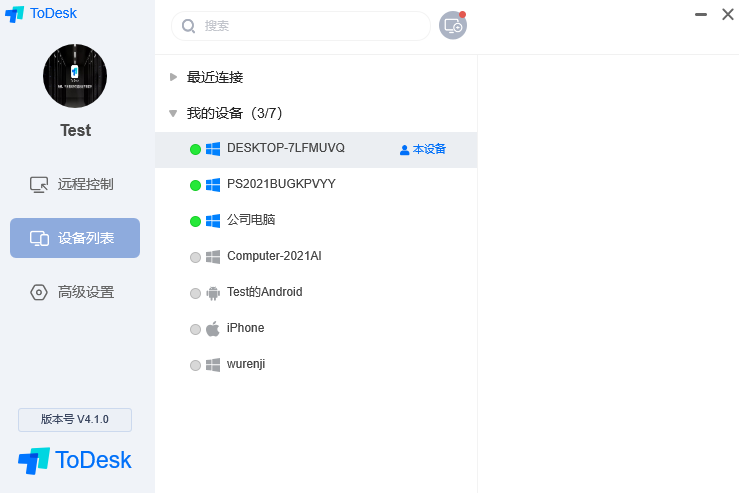Click the 版本号 V4.1.0 button
The width and height of the screenshot is (739, 493).
pos(75,419)
